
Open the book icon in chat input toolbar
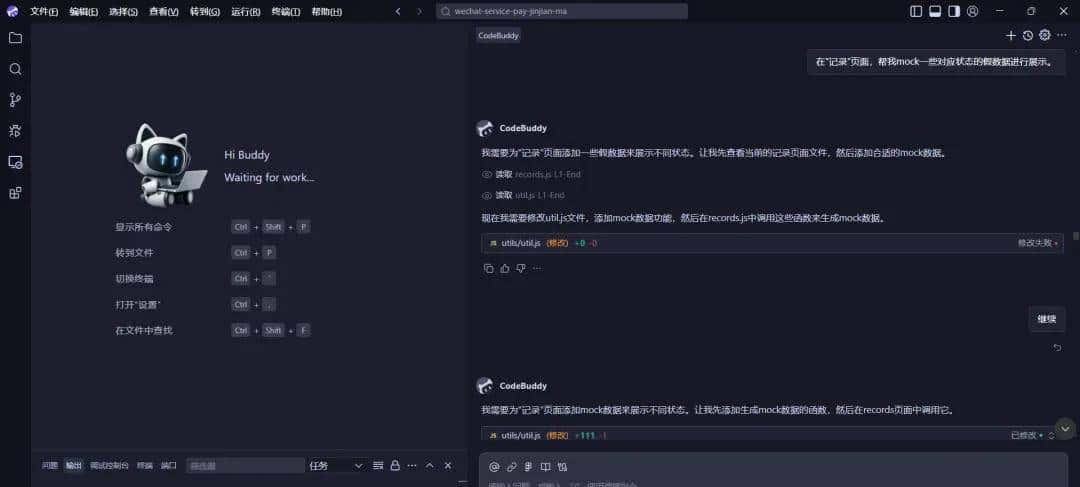point(546,466)
